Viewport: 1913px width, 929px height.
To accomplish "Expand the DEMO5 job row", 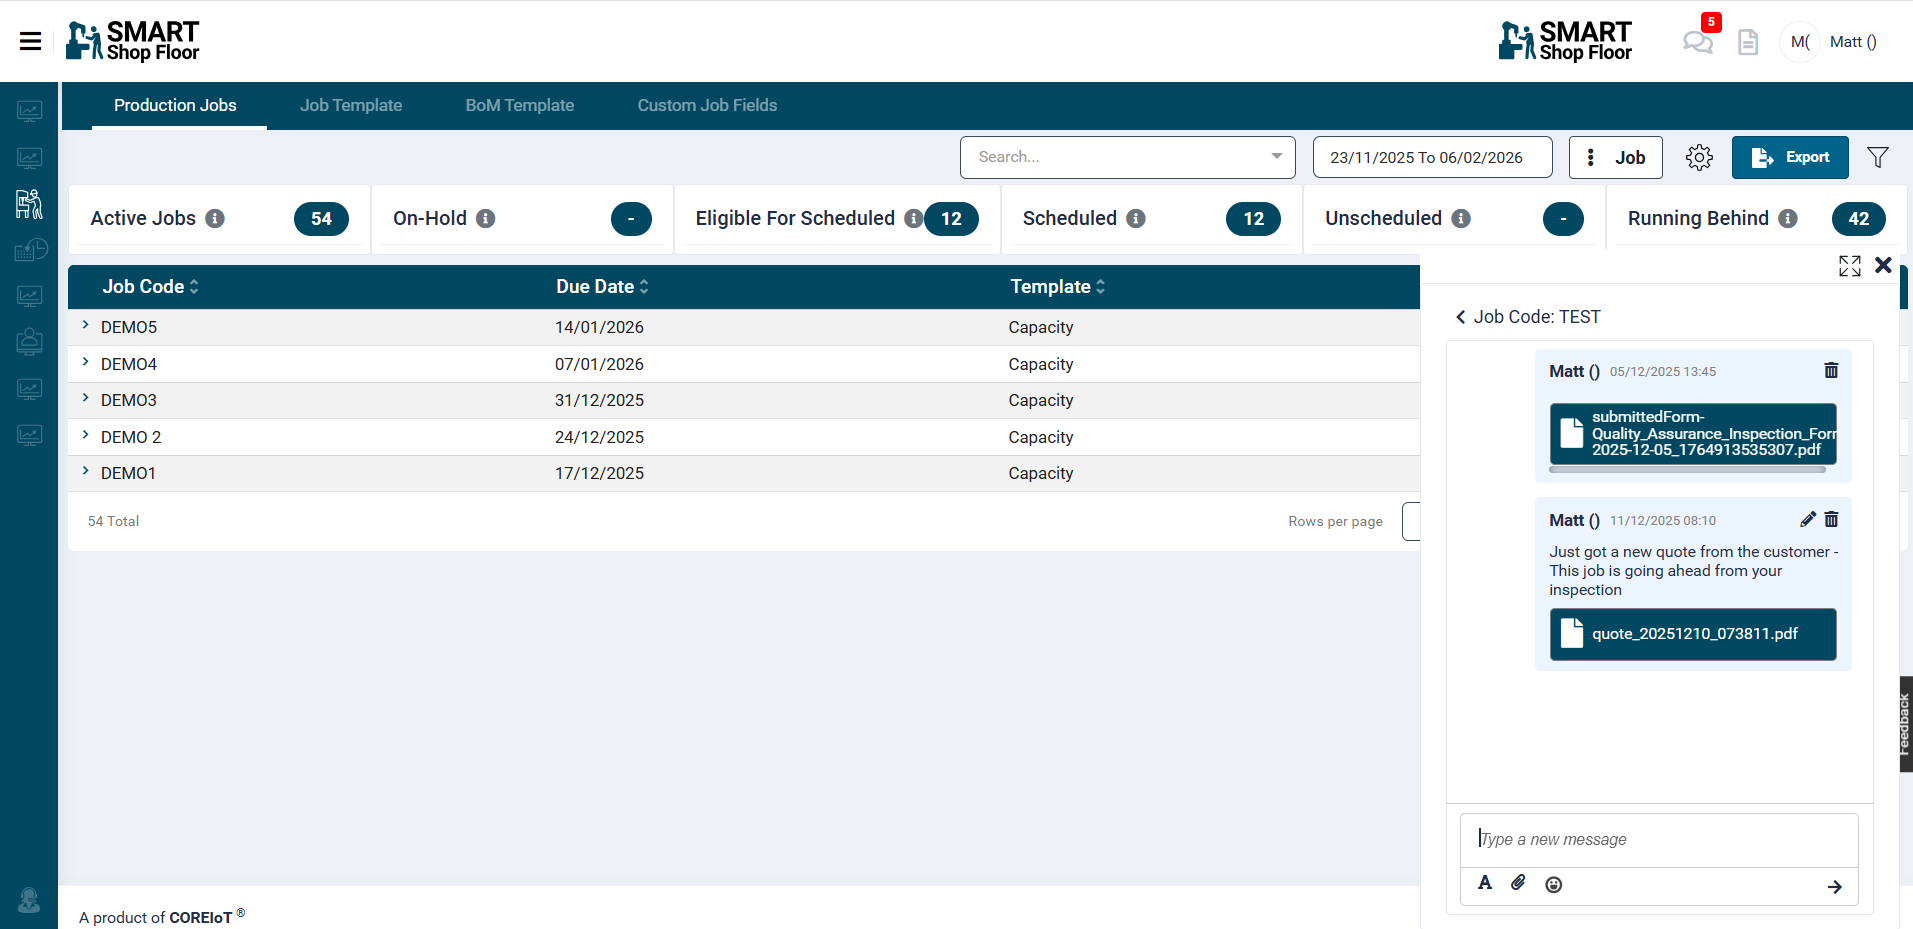I will pos(86,326).
